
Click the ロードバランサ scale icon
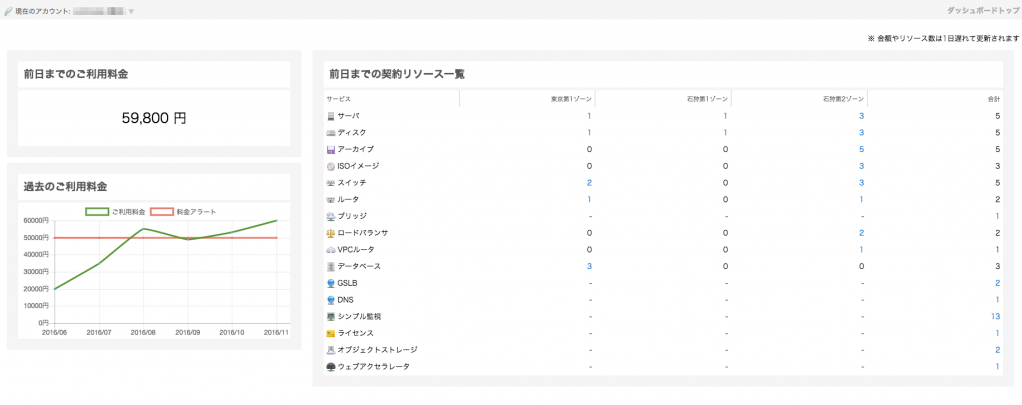coord(331,233)
